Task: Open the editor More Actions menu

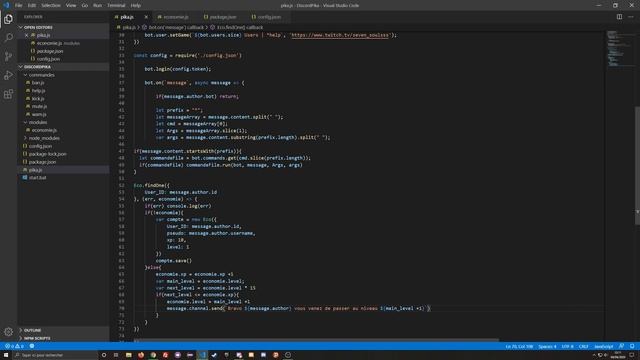Action: click(631, 17)
